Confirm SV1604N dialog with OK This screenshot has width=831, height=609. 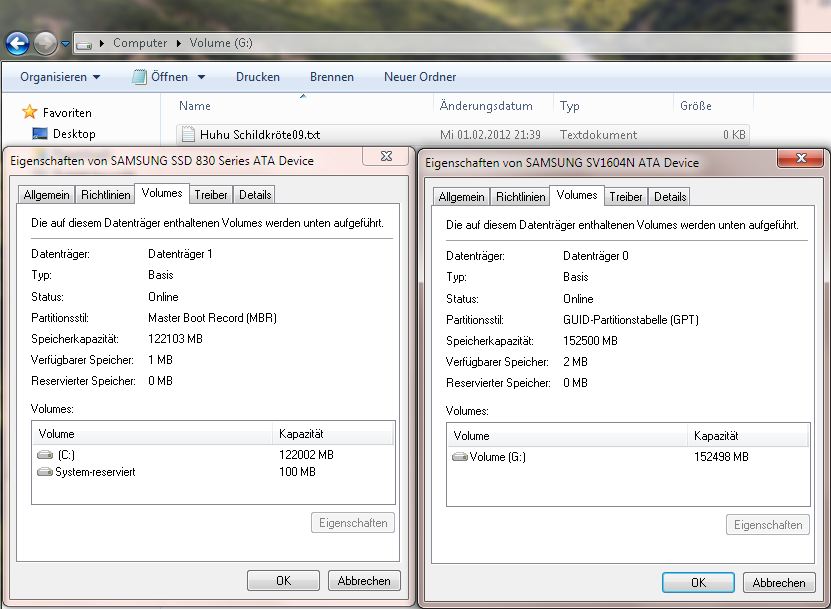699,583
